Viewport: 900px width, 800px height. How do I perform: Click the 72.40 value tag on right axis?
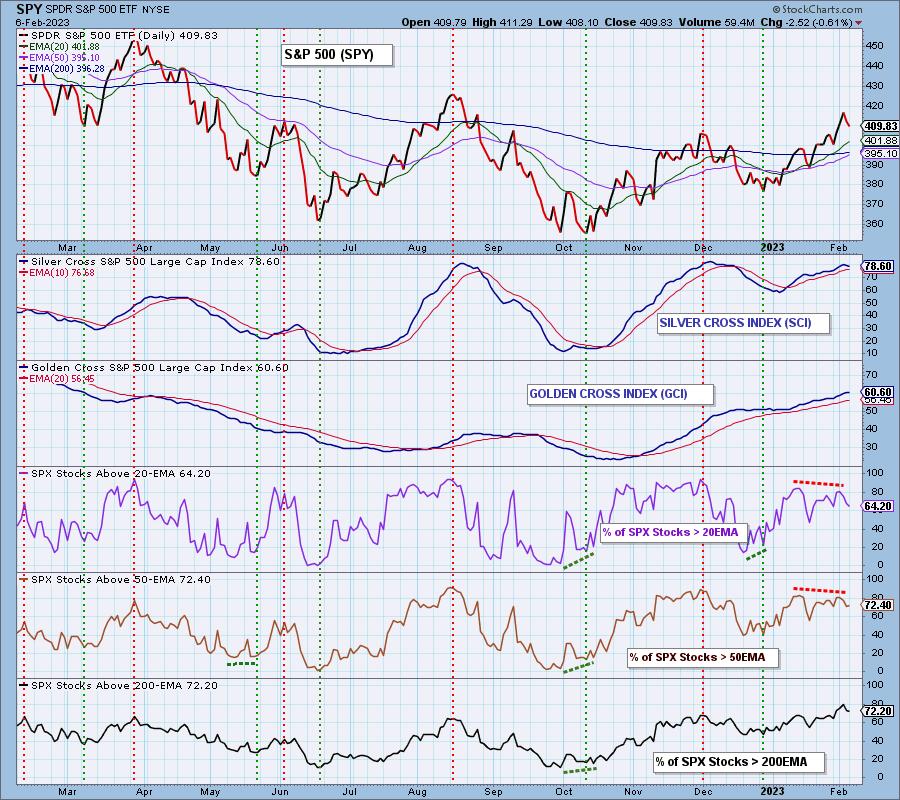pyautogui.click(x=878, y=605)
